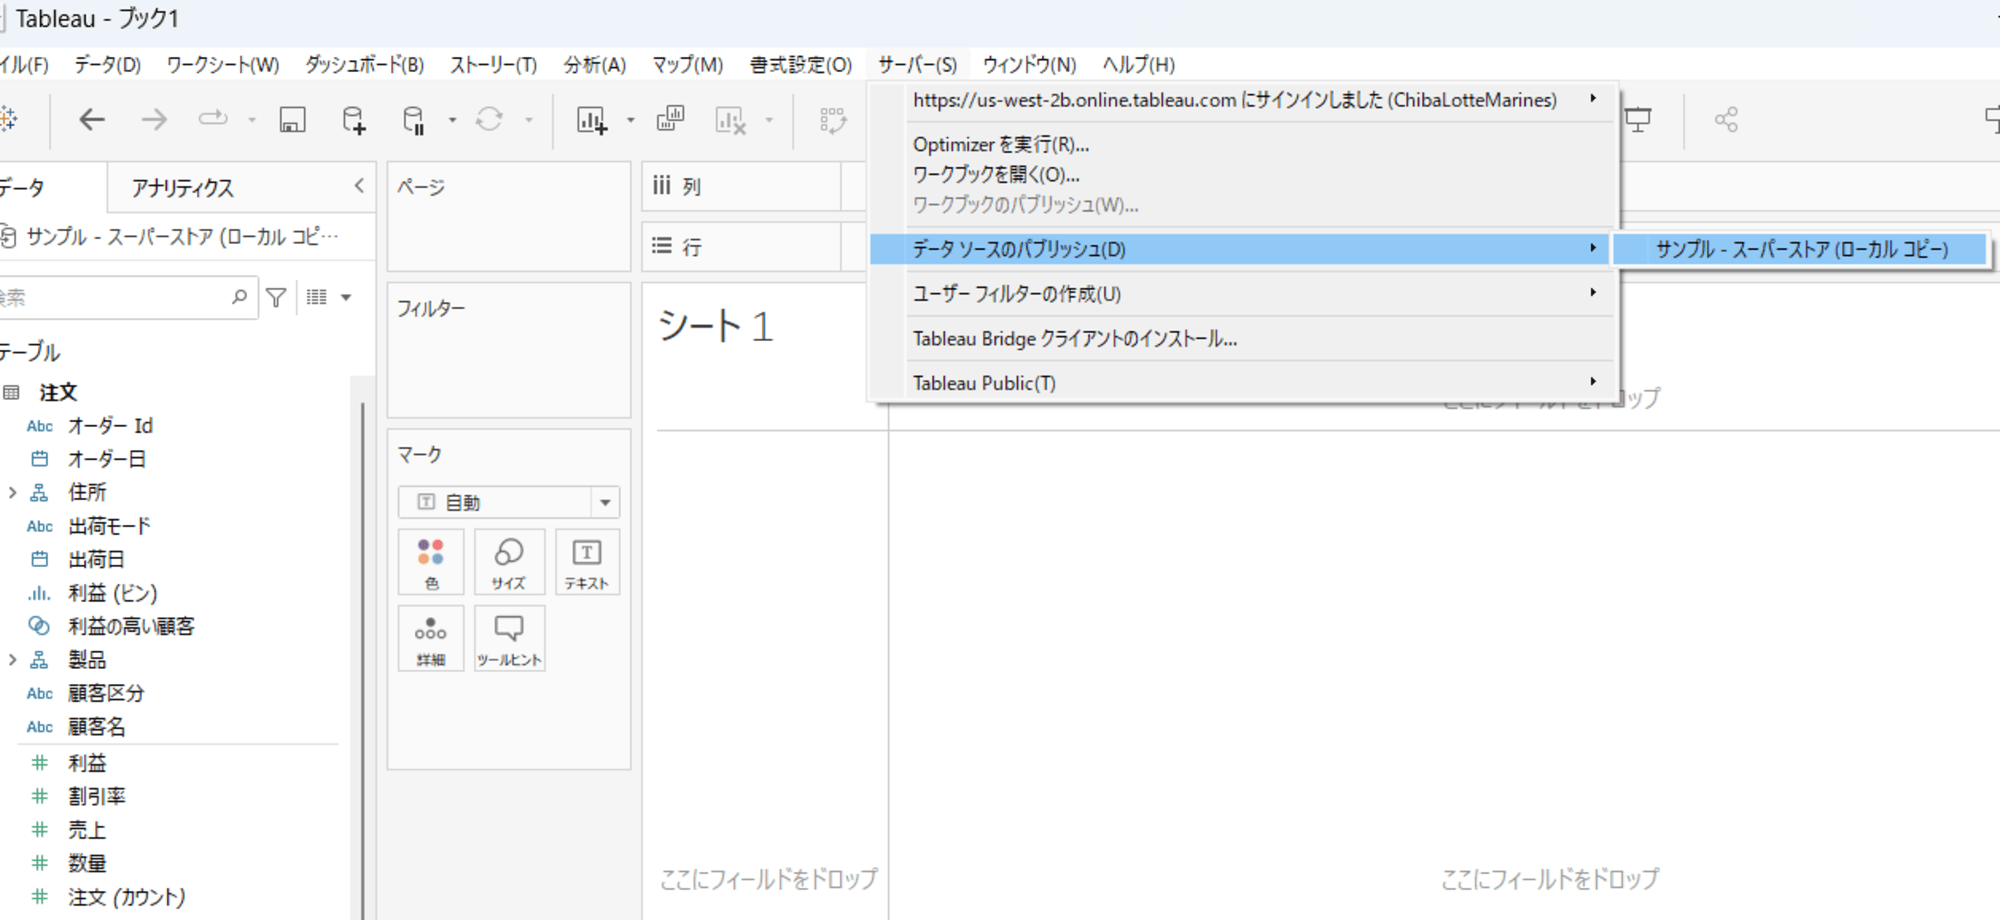The width and height of the screenshot is (2000, 920).
Task: Click the Tableau logo start page icon
Action: (8, 120)
